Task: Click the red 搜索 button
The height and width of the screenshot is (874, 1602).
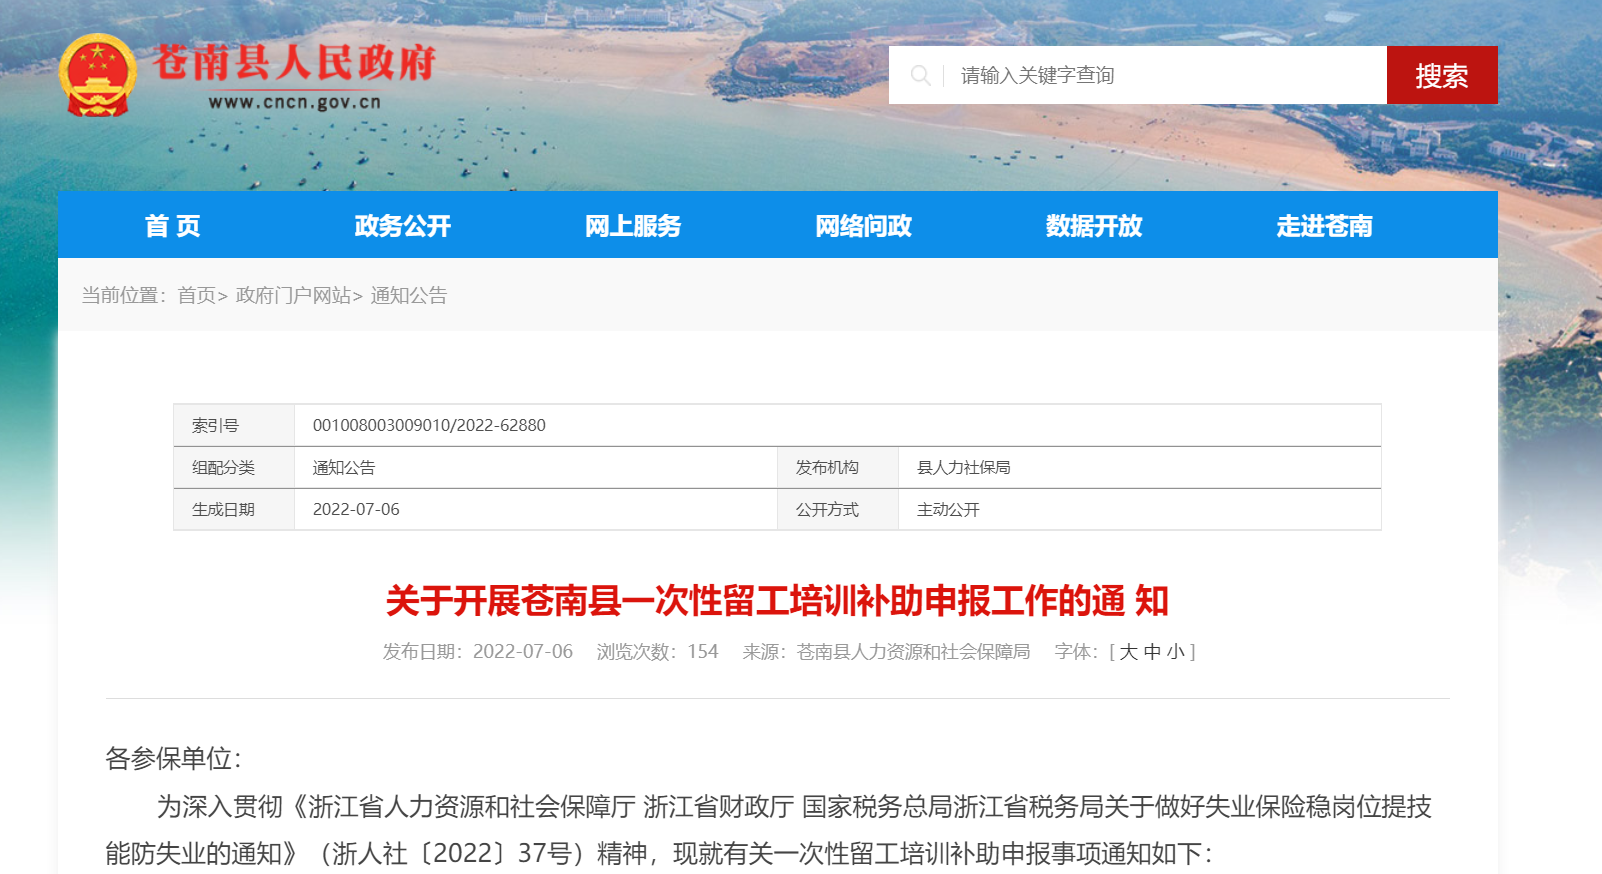Action: [x=1442, y=75]
